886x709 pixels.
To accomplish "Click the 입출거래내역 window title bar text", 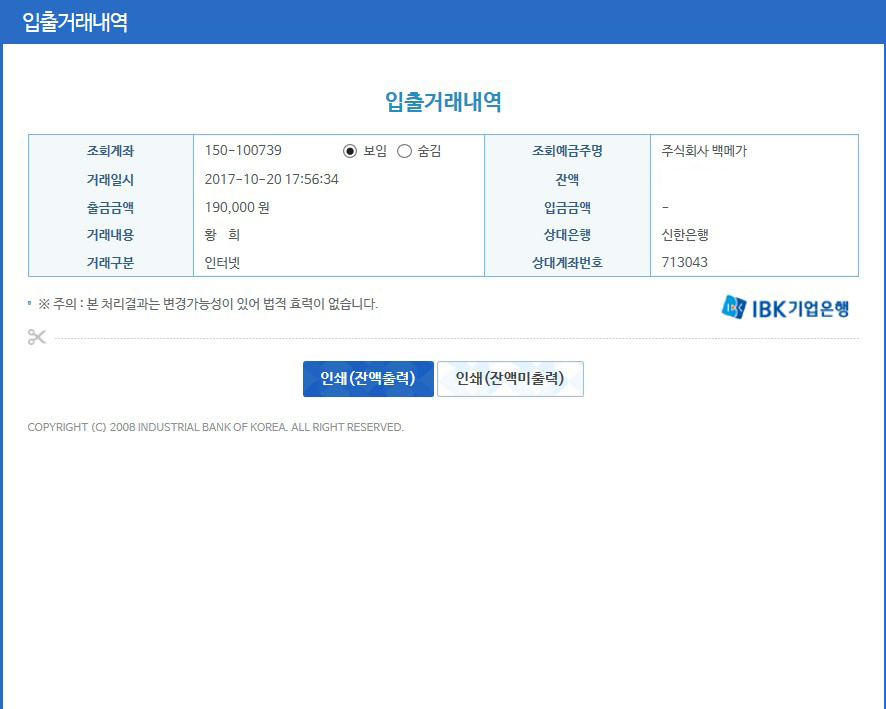I will pyautogui.click(x=75, y=22).
